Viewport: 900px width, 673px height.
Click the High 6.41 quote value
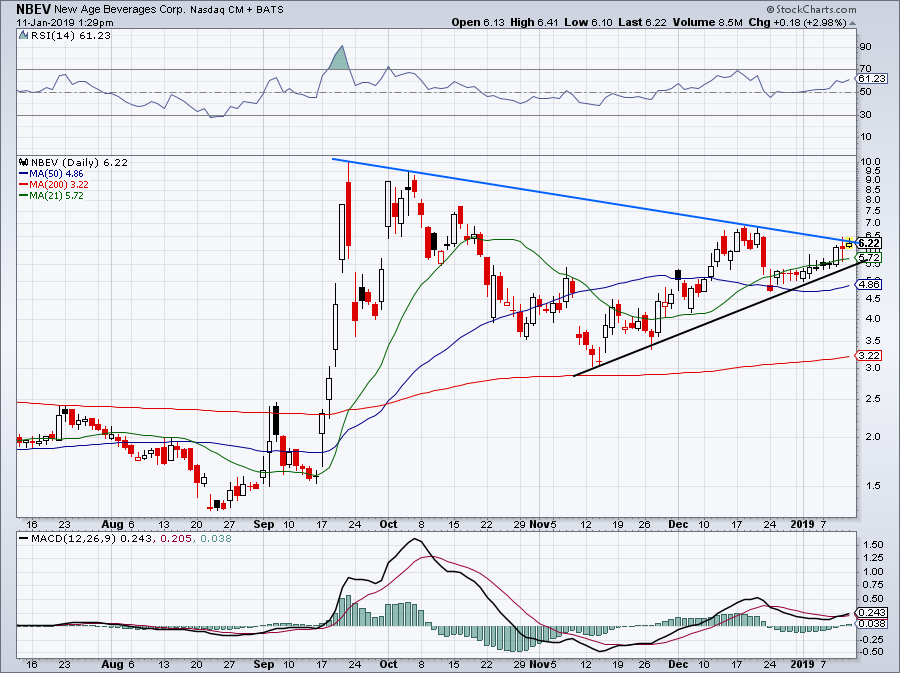534,22
